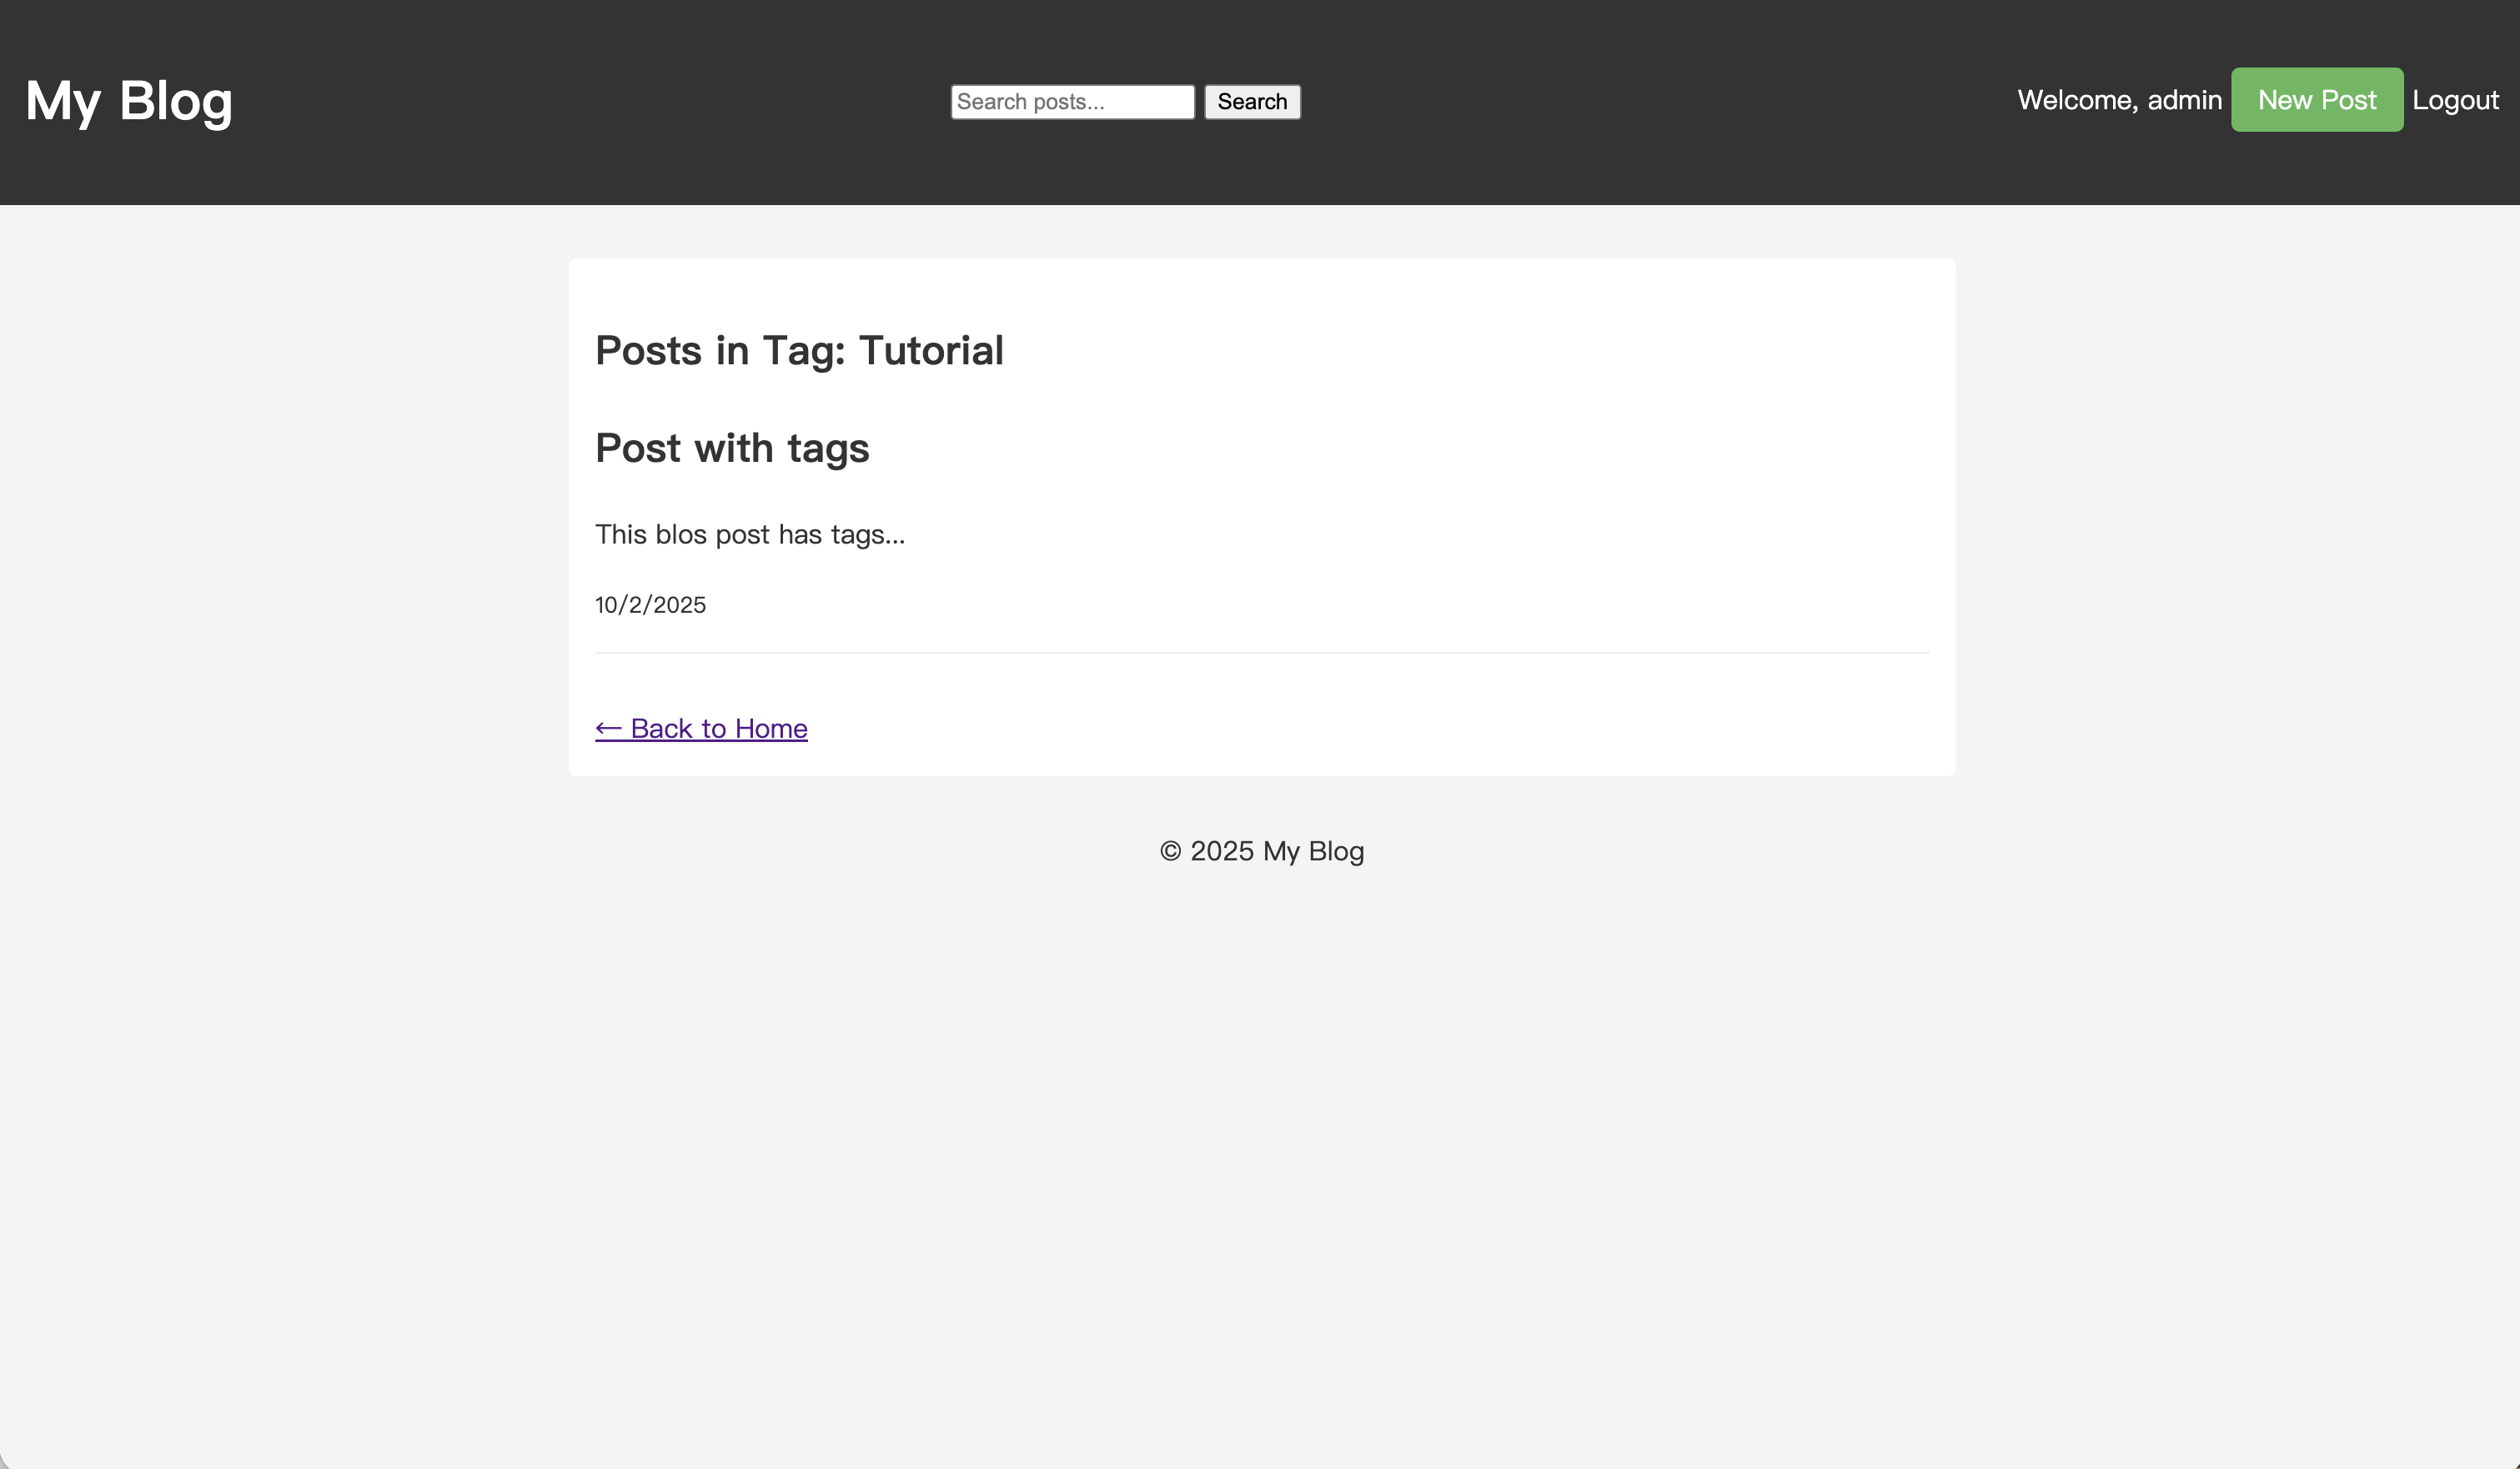Click the word Blog in the site title

[x=176, y=101]
